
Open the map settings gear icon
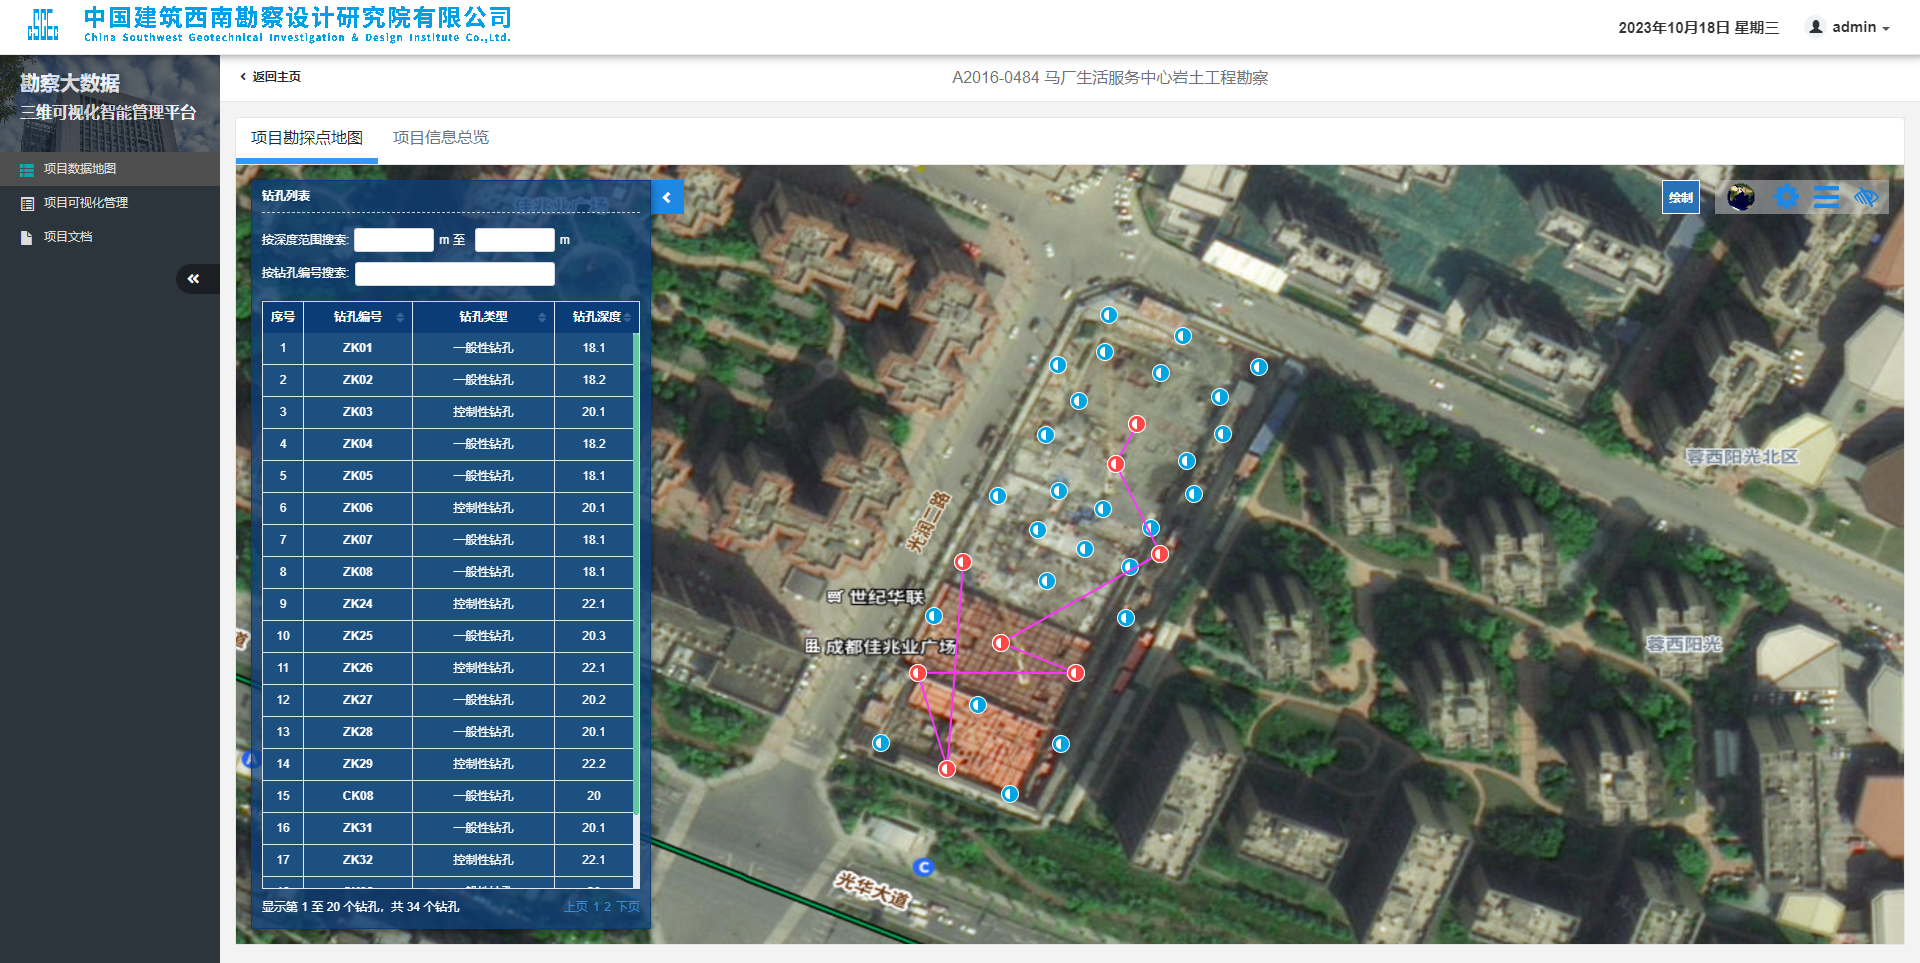click(x=1787, y=197)
